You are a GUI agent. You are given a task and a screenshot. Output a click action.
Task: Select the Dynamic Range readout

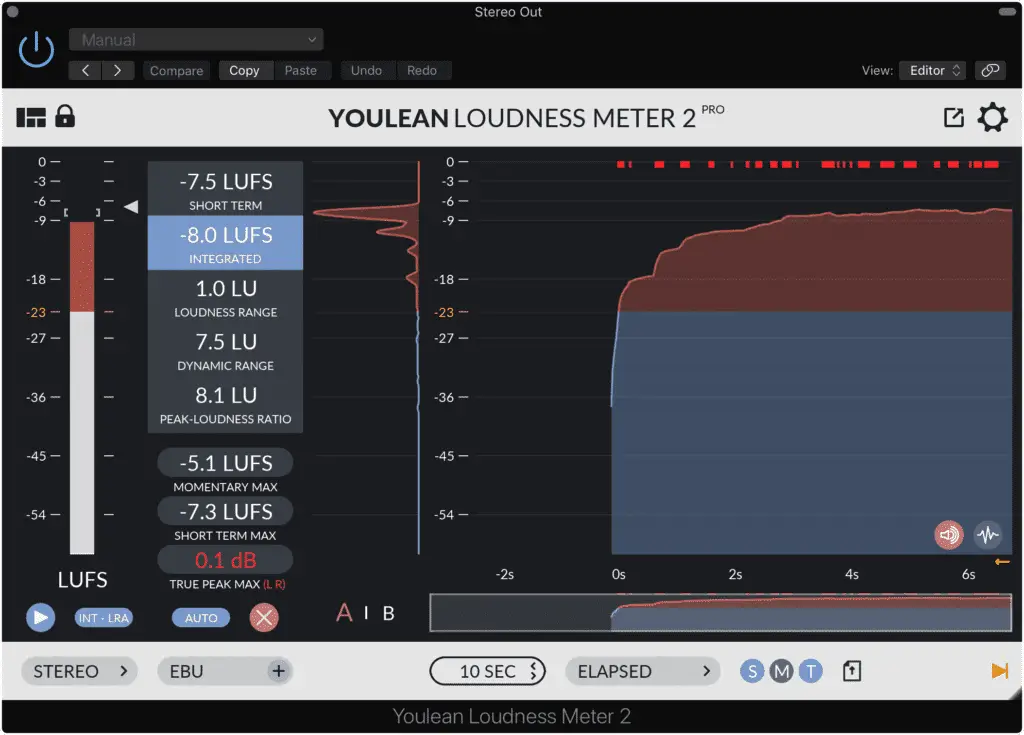pos(225,350)
